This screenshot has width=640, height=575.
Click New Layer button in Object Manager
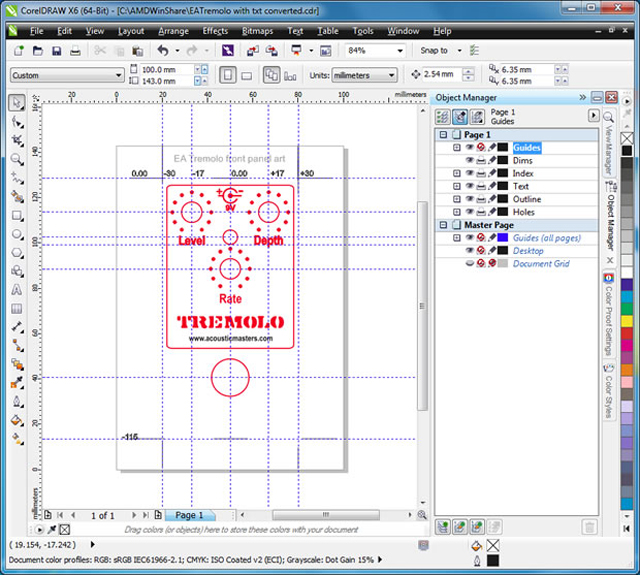click(443, 527)
